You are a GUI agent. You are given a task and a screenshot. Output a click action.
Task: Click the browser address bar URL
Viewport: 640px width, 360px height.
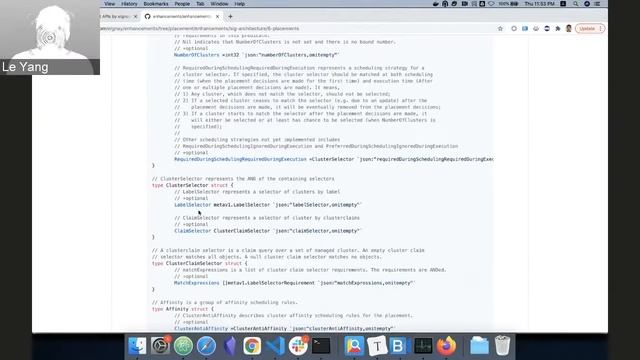pos(200,29)
